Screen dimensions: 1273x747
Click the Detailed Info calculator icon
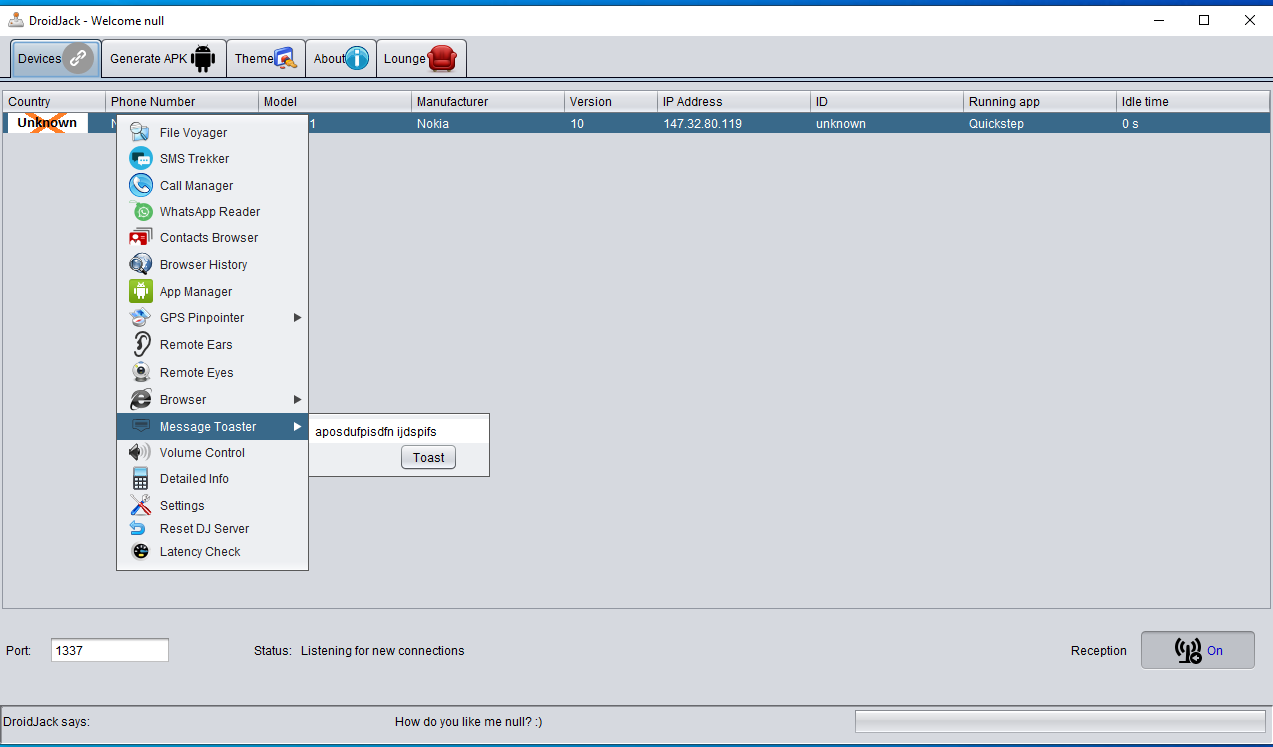(140, 479)
